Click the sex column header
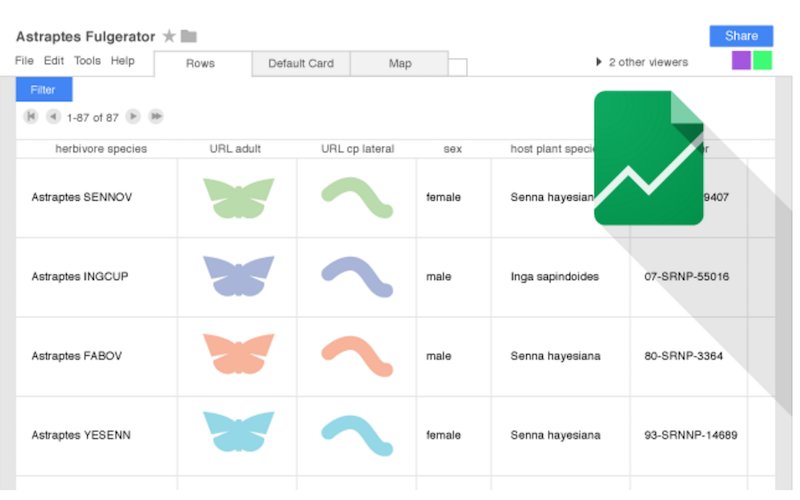Screen dimensions: 800x500 [453, 149]
